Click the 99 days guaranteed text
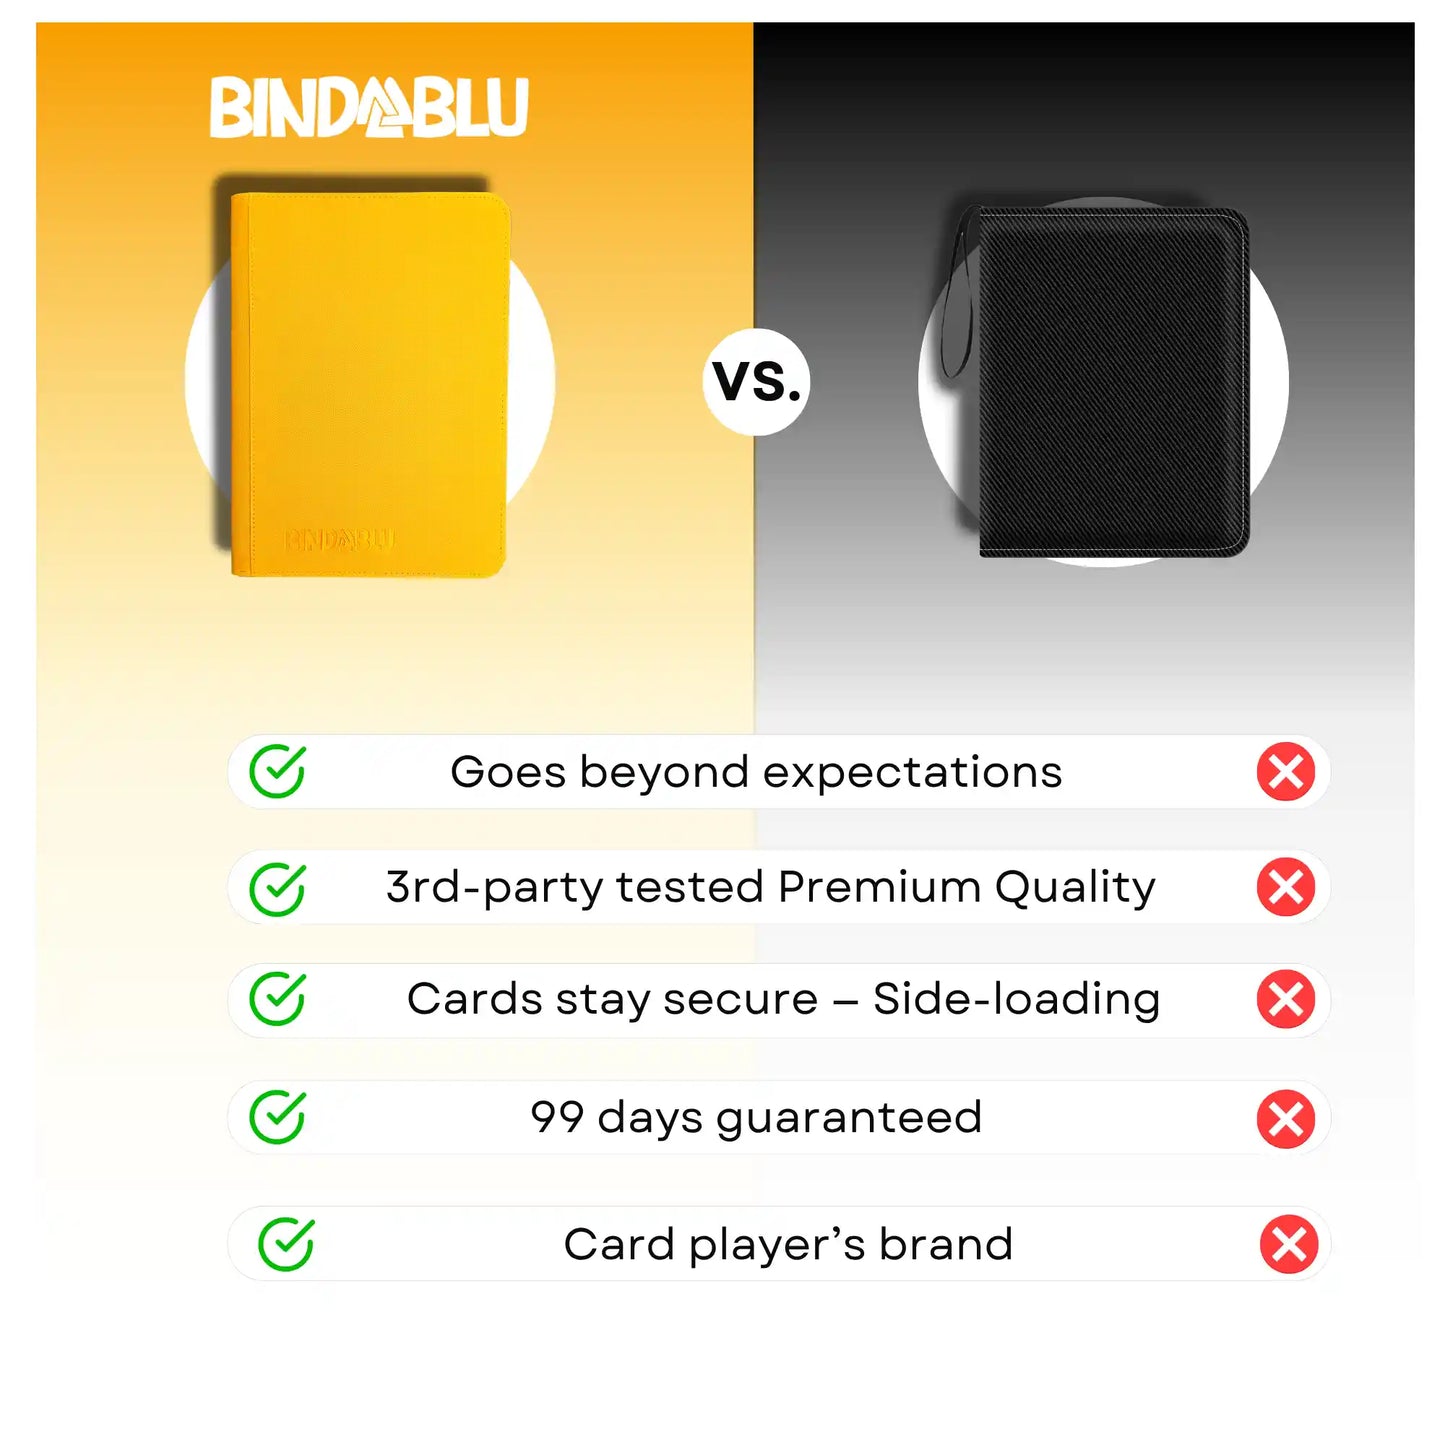Viewport: 1445px width, 1445px height. point(756,1117)
